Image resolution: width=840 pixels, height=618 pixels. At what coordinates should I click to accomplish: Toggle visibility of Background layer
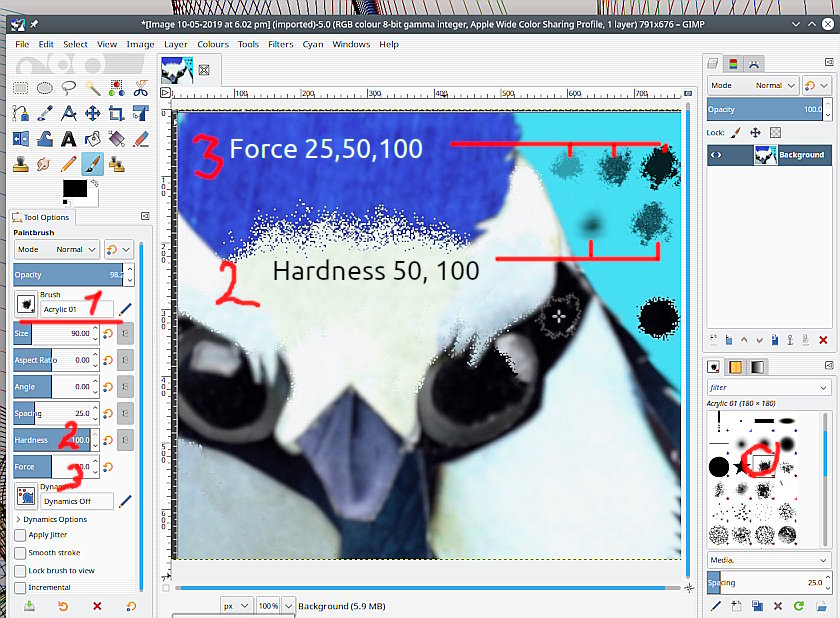(716, 155)
